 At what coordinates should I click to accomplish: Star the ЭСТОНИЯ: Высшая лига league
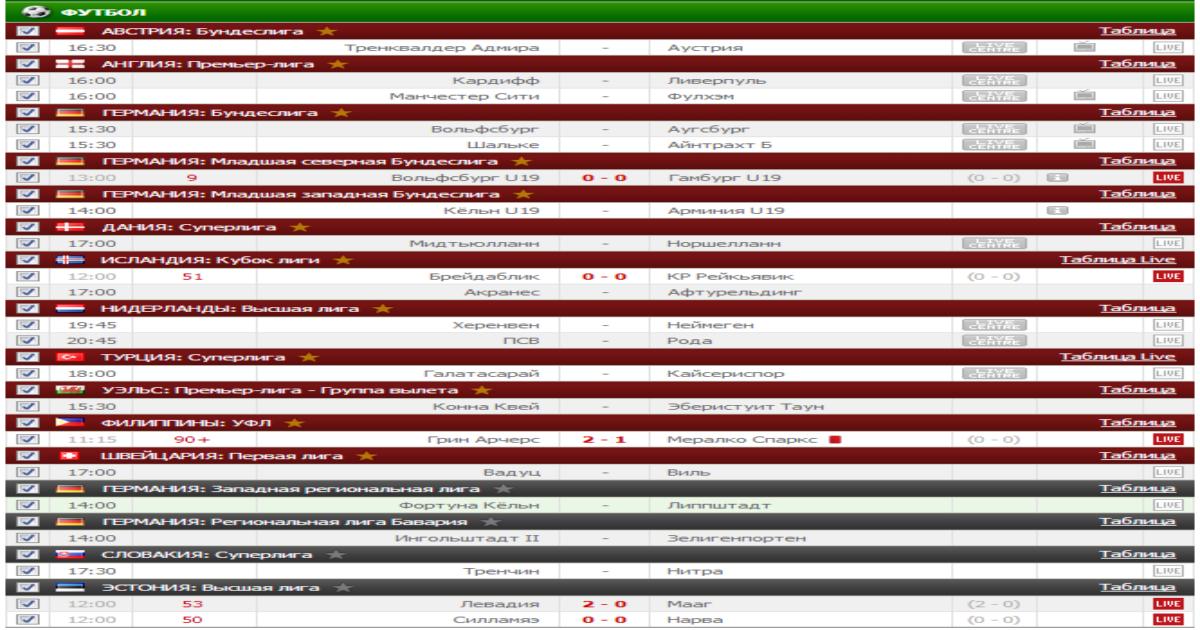(346, 587)
